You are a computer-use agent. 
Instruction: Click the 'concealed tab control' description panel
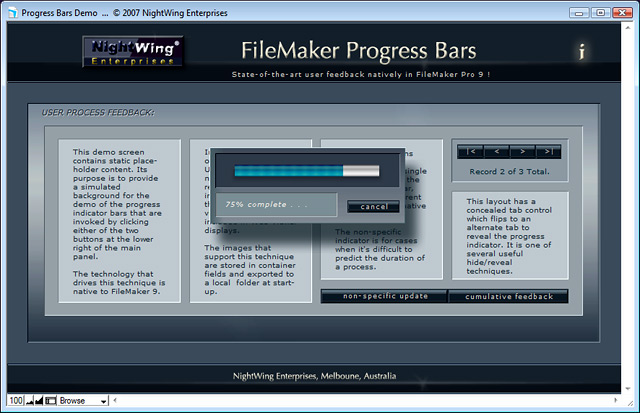[510, 235]
